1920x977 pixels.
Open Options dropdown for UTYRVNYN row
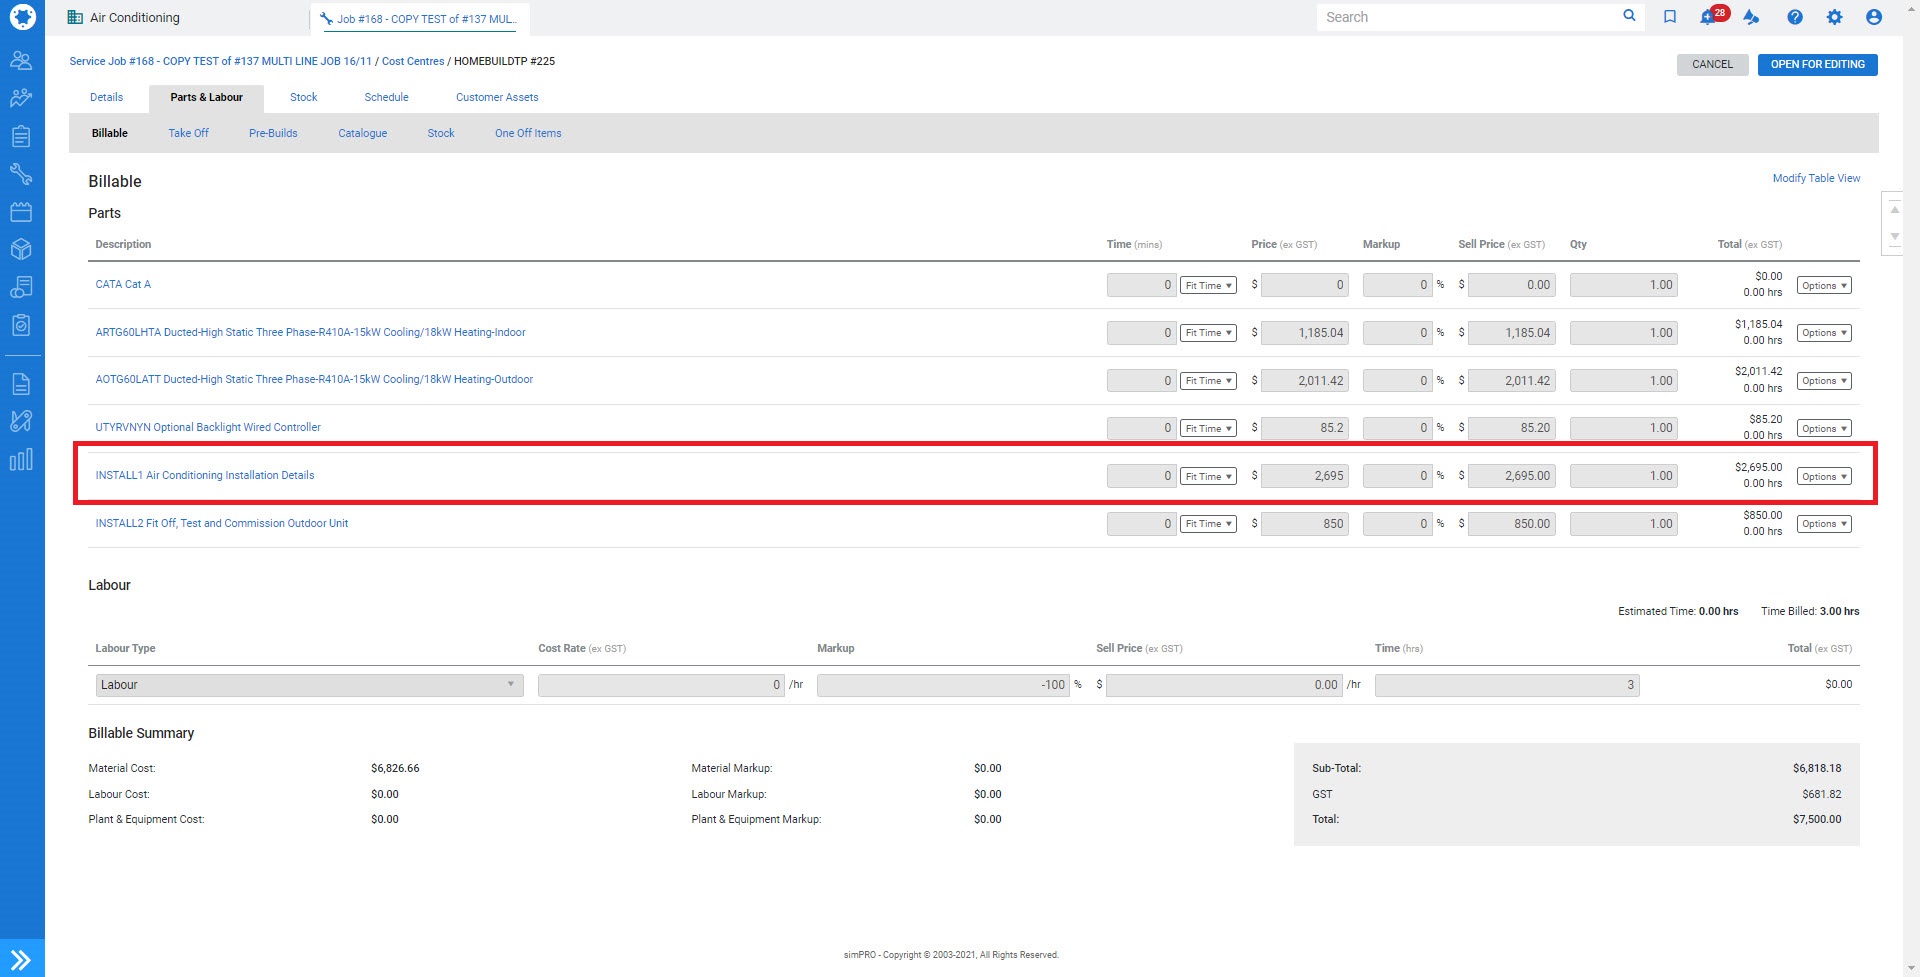point(1824,428)
